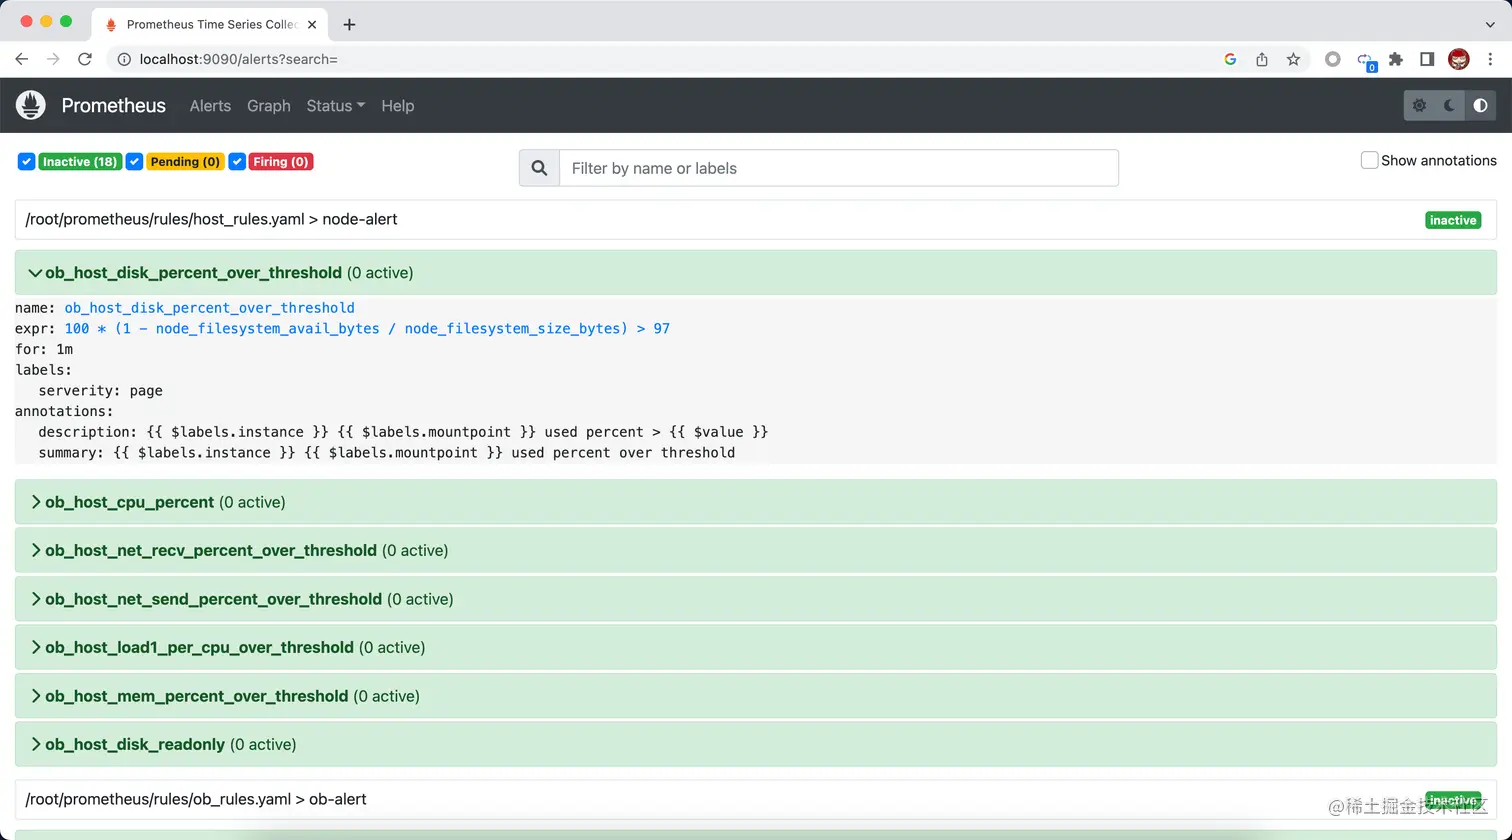This screenshot has height=840, width=1512.
Task: Click the gray circle extension icon
Action: (x=1332, y=59)
